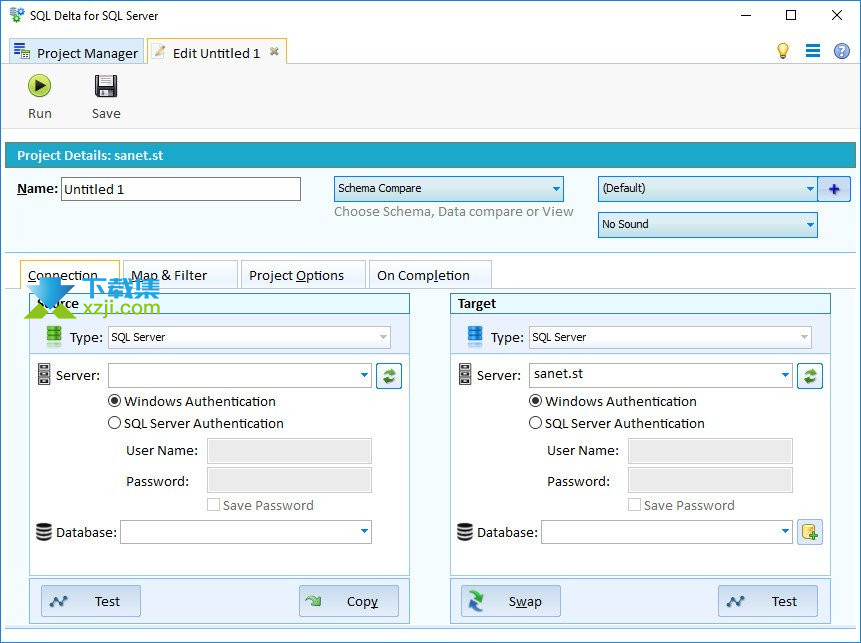This screenshot has width=861, height=643.
Task: Click the SQL Delta app icon
Action: pyautogui.click(x=17, y=14)
